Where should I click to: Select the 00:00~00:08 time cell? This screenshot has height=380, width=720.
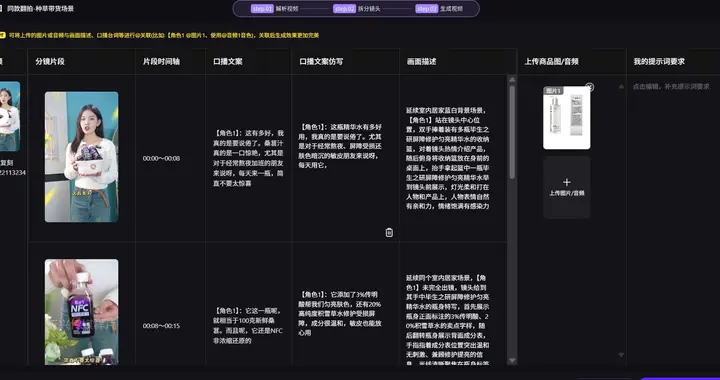pos(161,158)
